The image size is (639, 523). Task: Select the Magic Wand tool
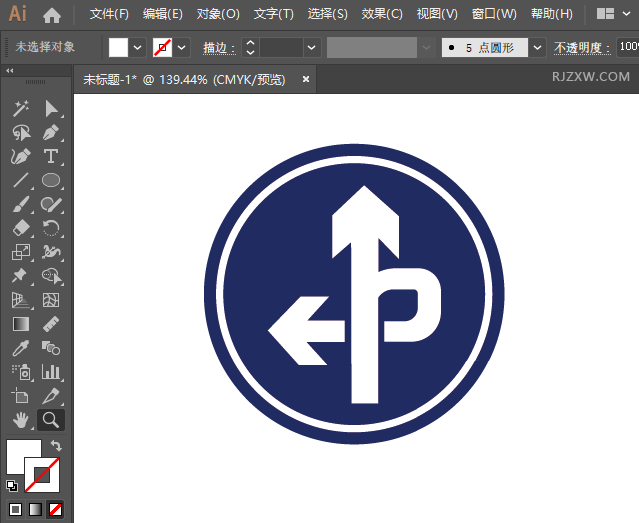[20, 109]
